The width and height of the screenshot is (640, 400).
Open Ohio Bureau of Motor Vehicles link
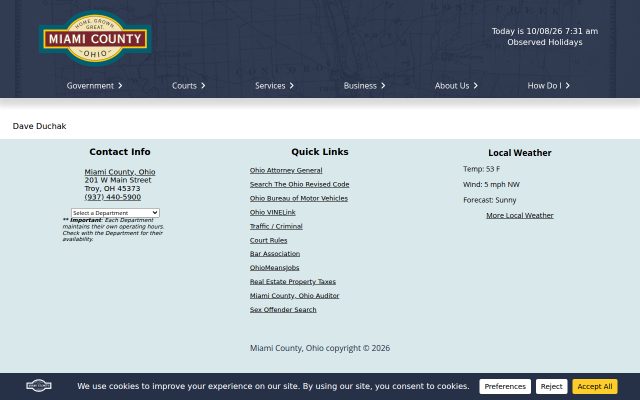[x=299, y=198]
